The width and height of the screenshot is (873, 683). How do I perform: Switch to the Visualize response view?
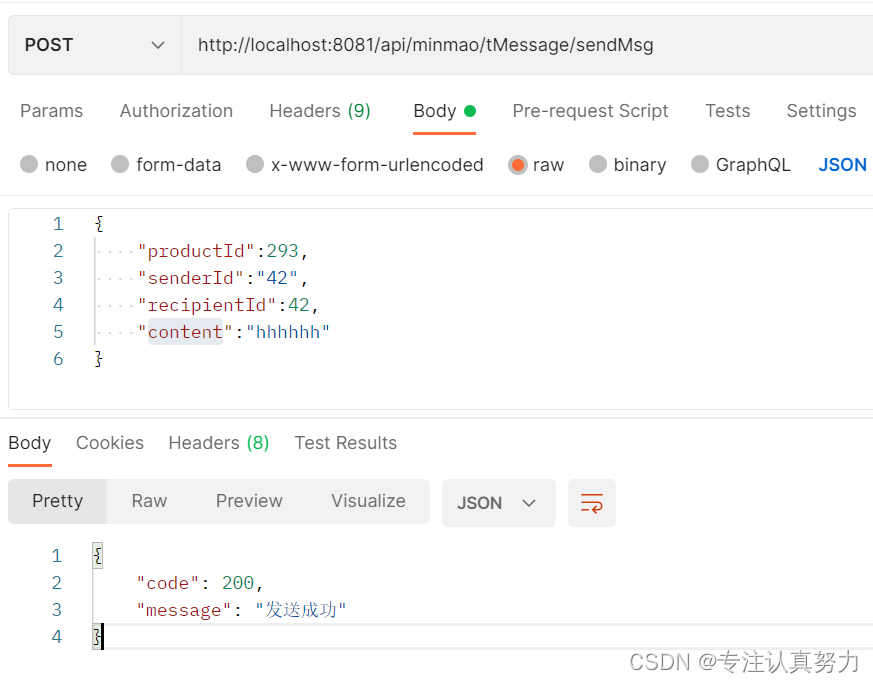[x=368, y=501]
